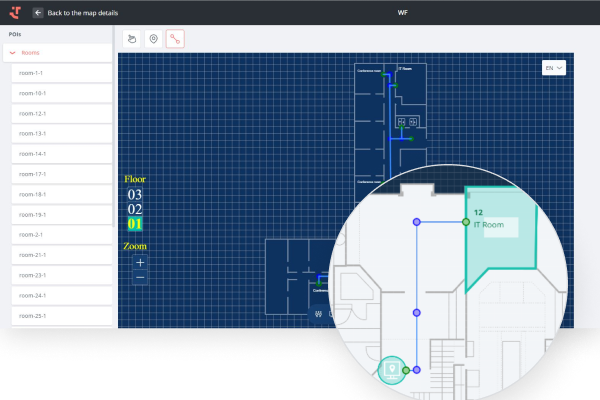Screen dimensions: 600x400
Task: Zoom in with the plus button
Action: [x=140, y=262]
